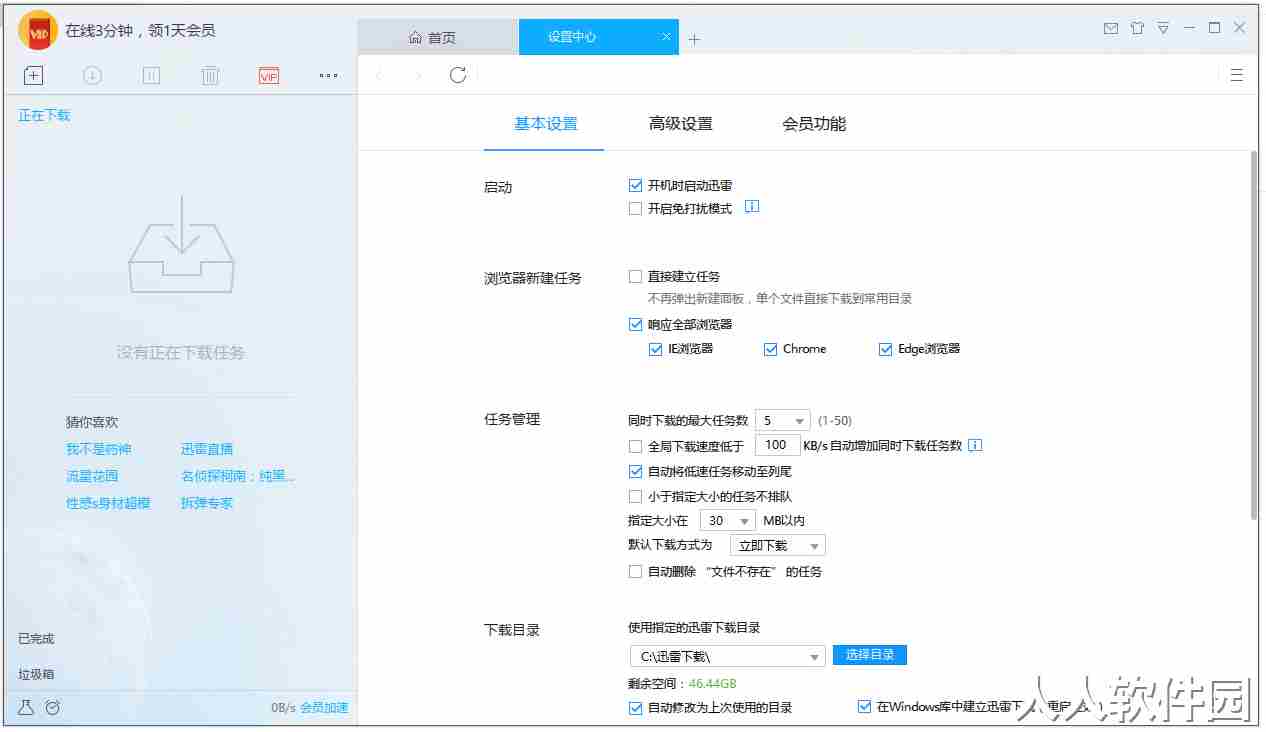Uncheck the Edge浏览器 checkbox
Image resolution: width=1266 pixels, height=732 pixels.
point(885,349)
